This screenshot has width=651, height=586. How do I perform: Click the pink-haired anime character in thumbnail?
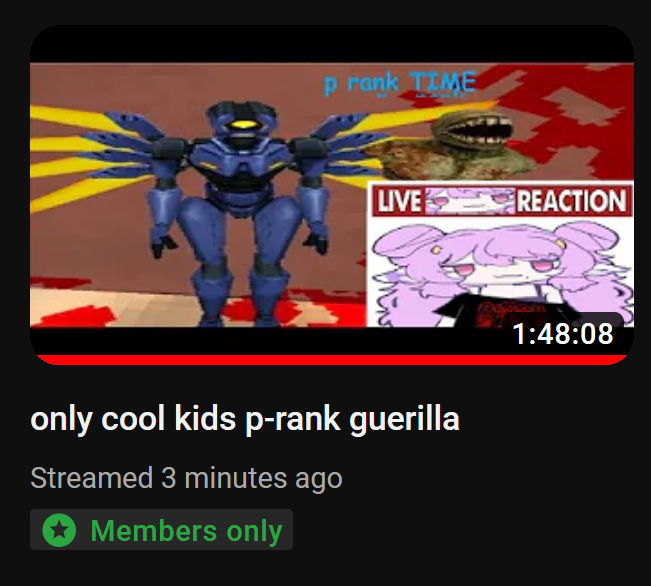(500, 272)
